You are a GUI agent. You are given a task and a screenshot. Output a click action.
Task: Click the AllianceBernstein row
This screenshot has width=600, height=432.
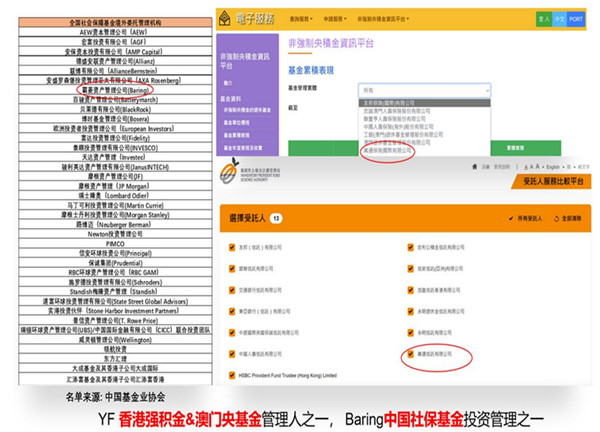115,70
